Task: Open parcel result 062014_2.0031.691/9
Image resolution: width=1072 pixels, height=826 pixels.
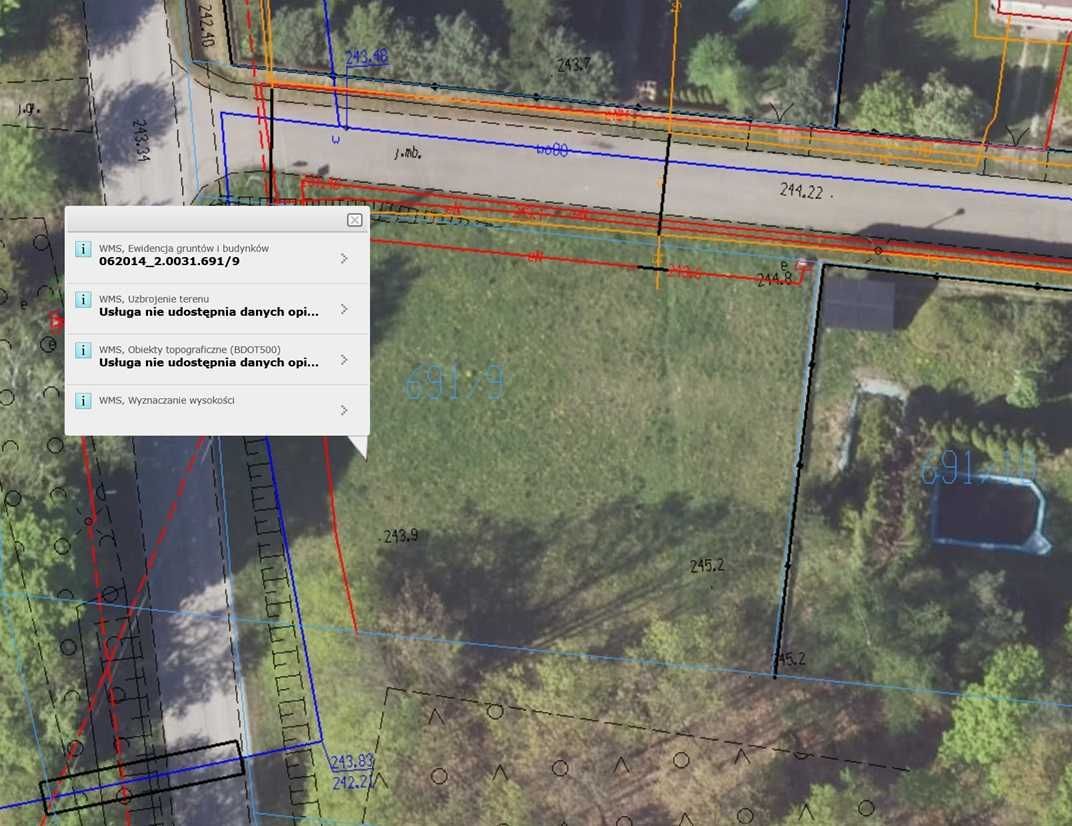Action: coord(169,261)
